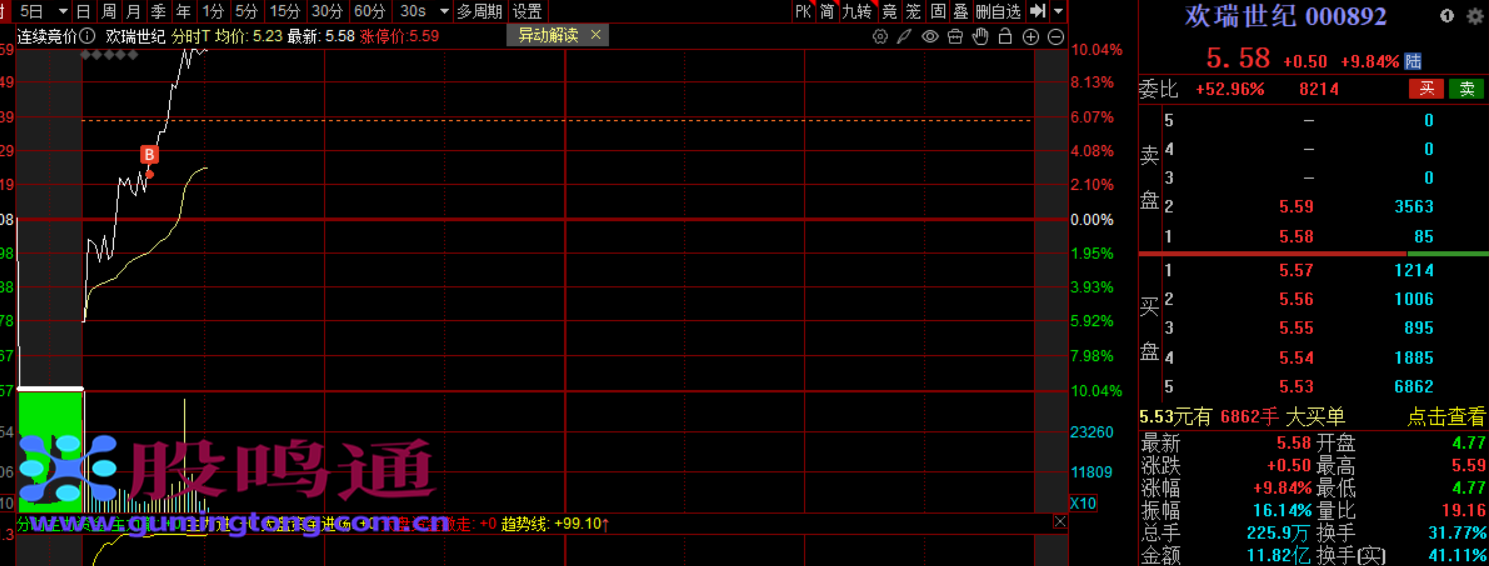1489x566 pixels.
Task: Zoom out with minus circle icon
Action: click(1056, 37)
